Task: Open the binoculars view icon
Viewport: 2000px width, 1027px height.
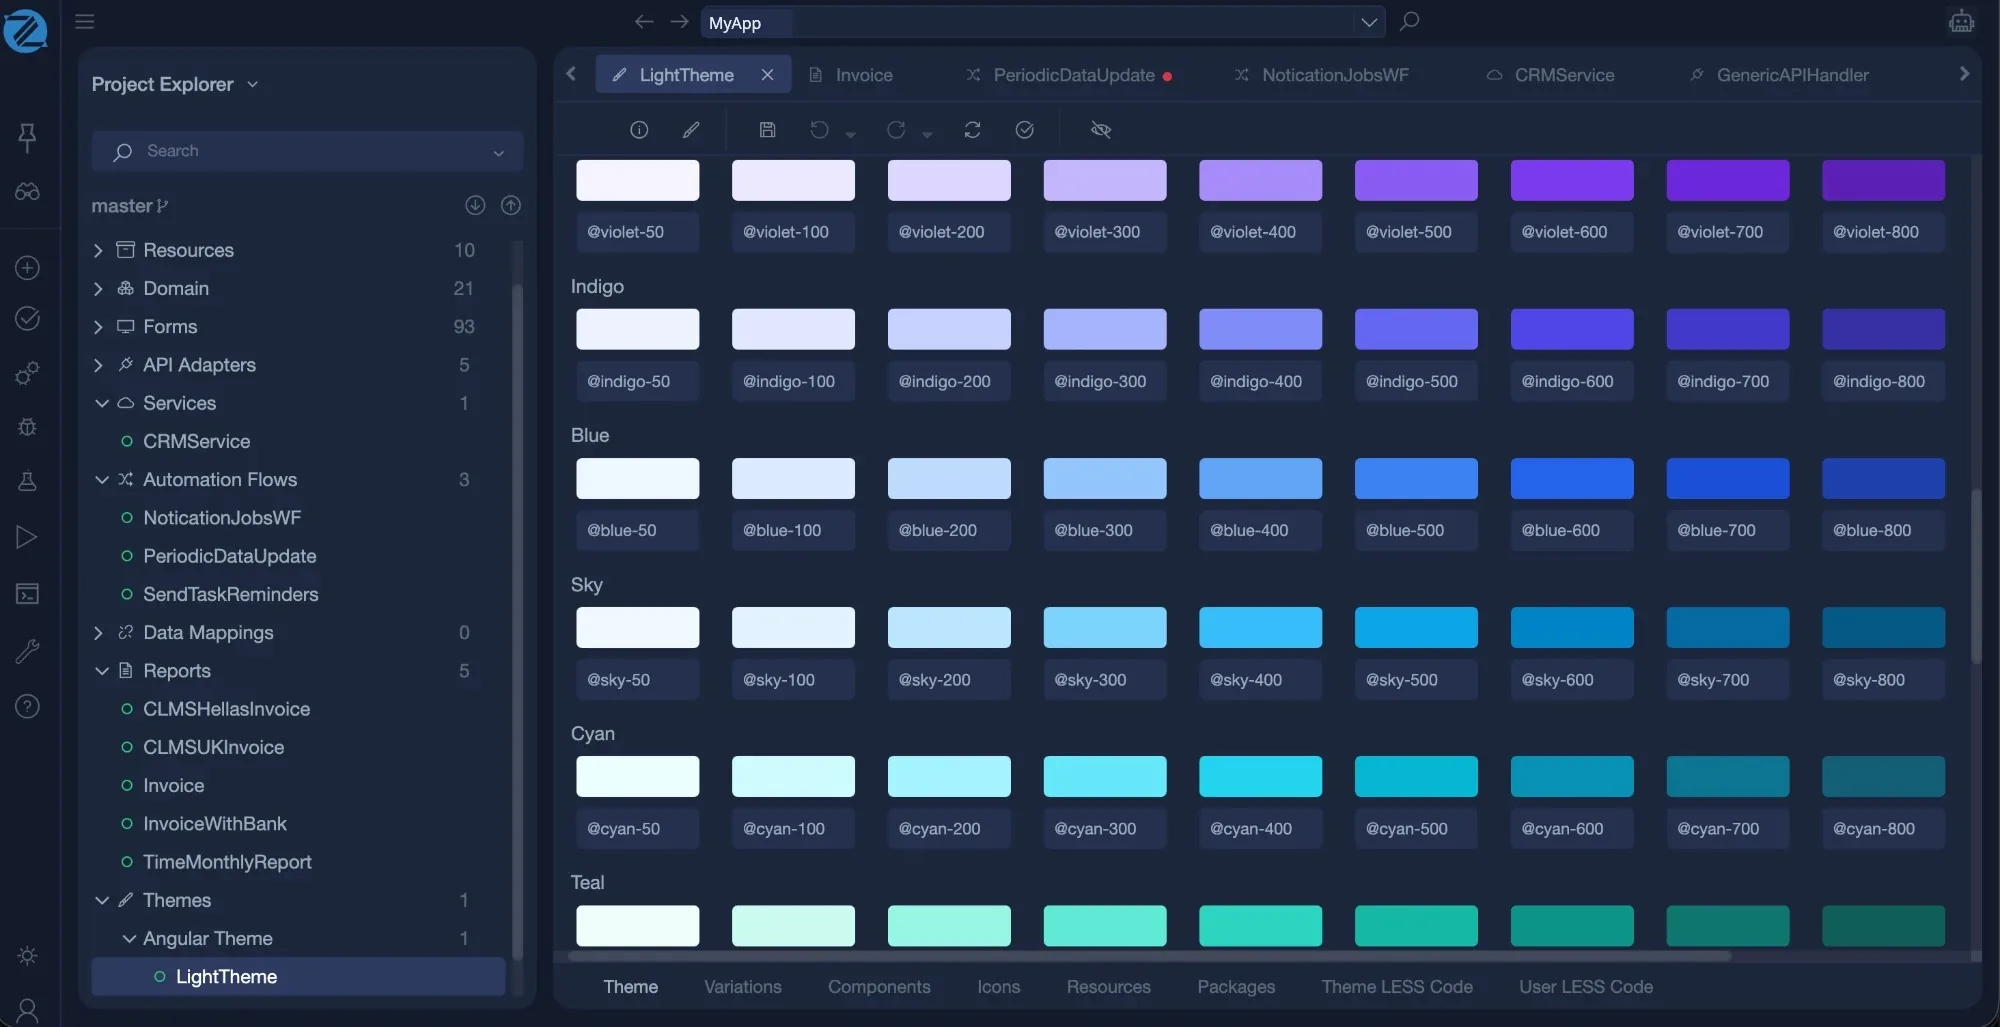Action: (27, 191)
